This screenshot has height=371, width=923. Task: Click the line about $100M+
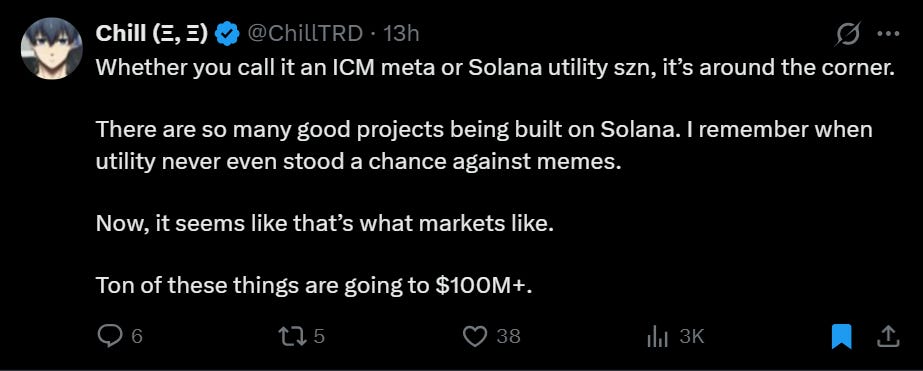click(314, 285)
